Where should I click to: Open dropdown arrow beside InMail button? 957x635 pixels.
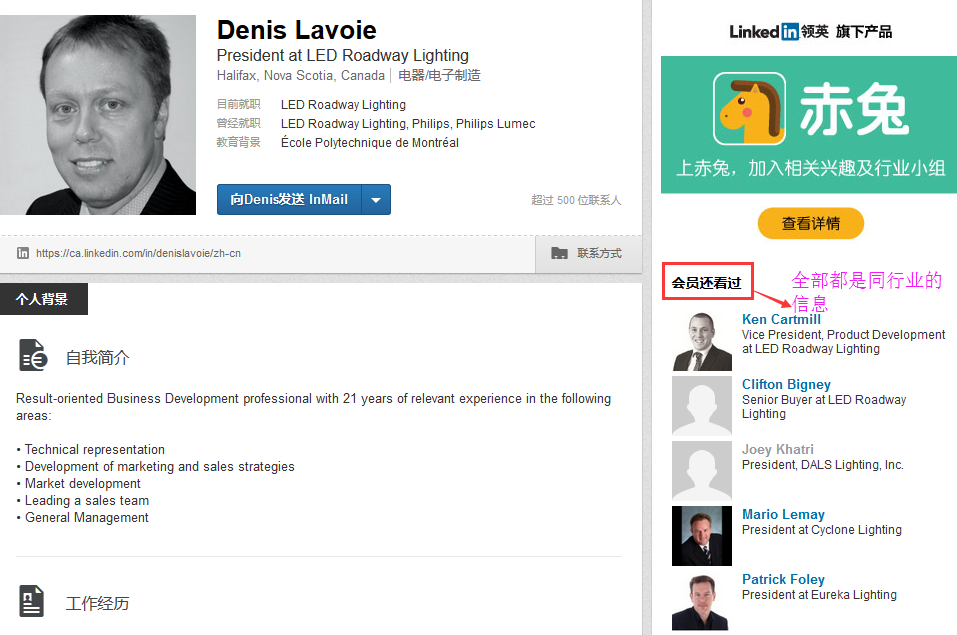(x=376, y=200)
